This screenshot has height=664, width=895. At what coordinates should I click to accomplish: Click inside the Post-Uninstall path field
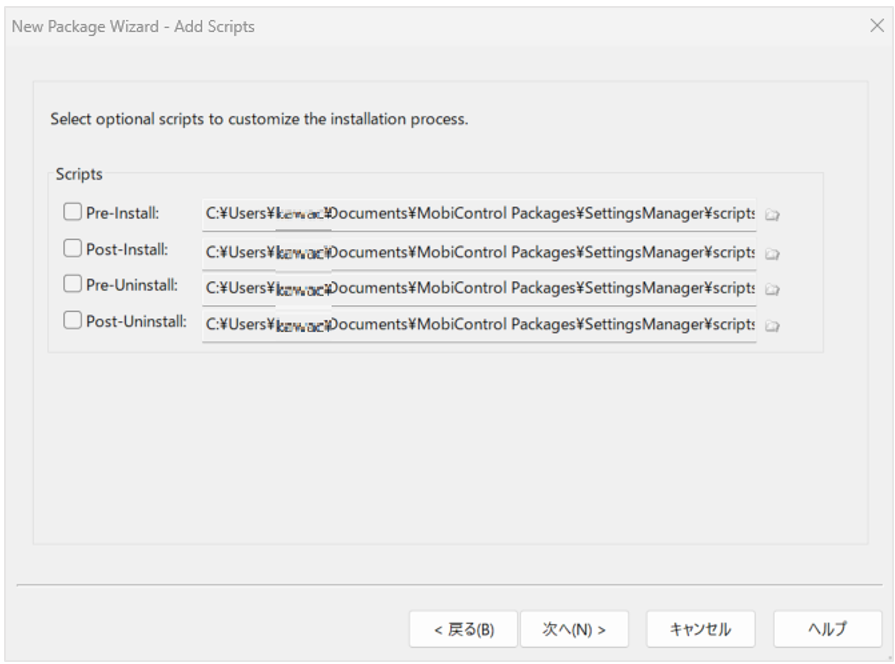(479, 325)
